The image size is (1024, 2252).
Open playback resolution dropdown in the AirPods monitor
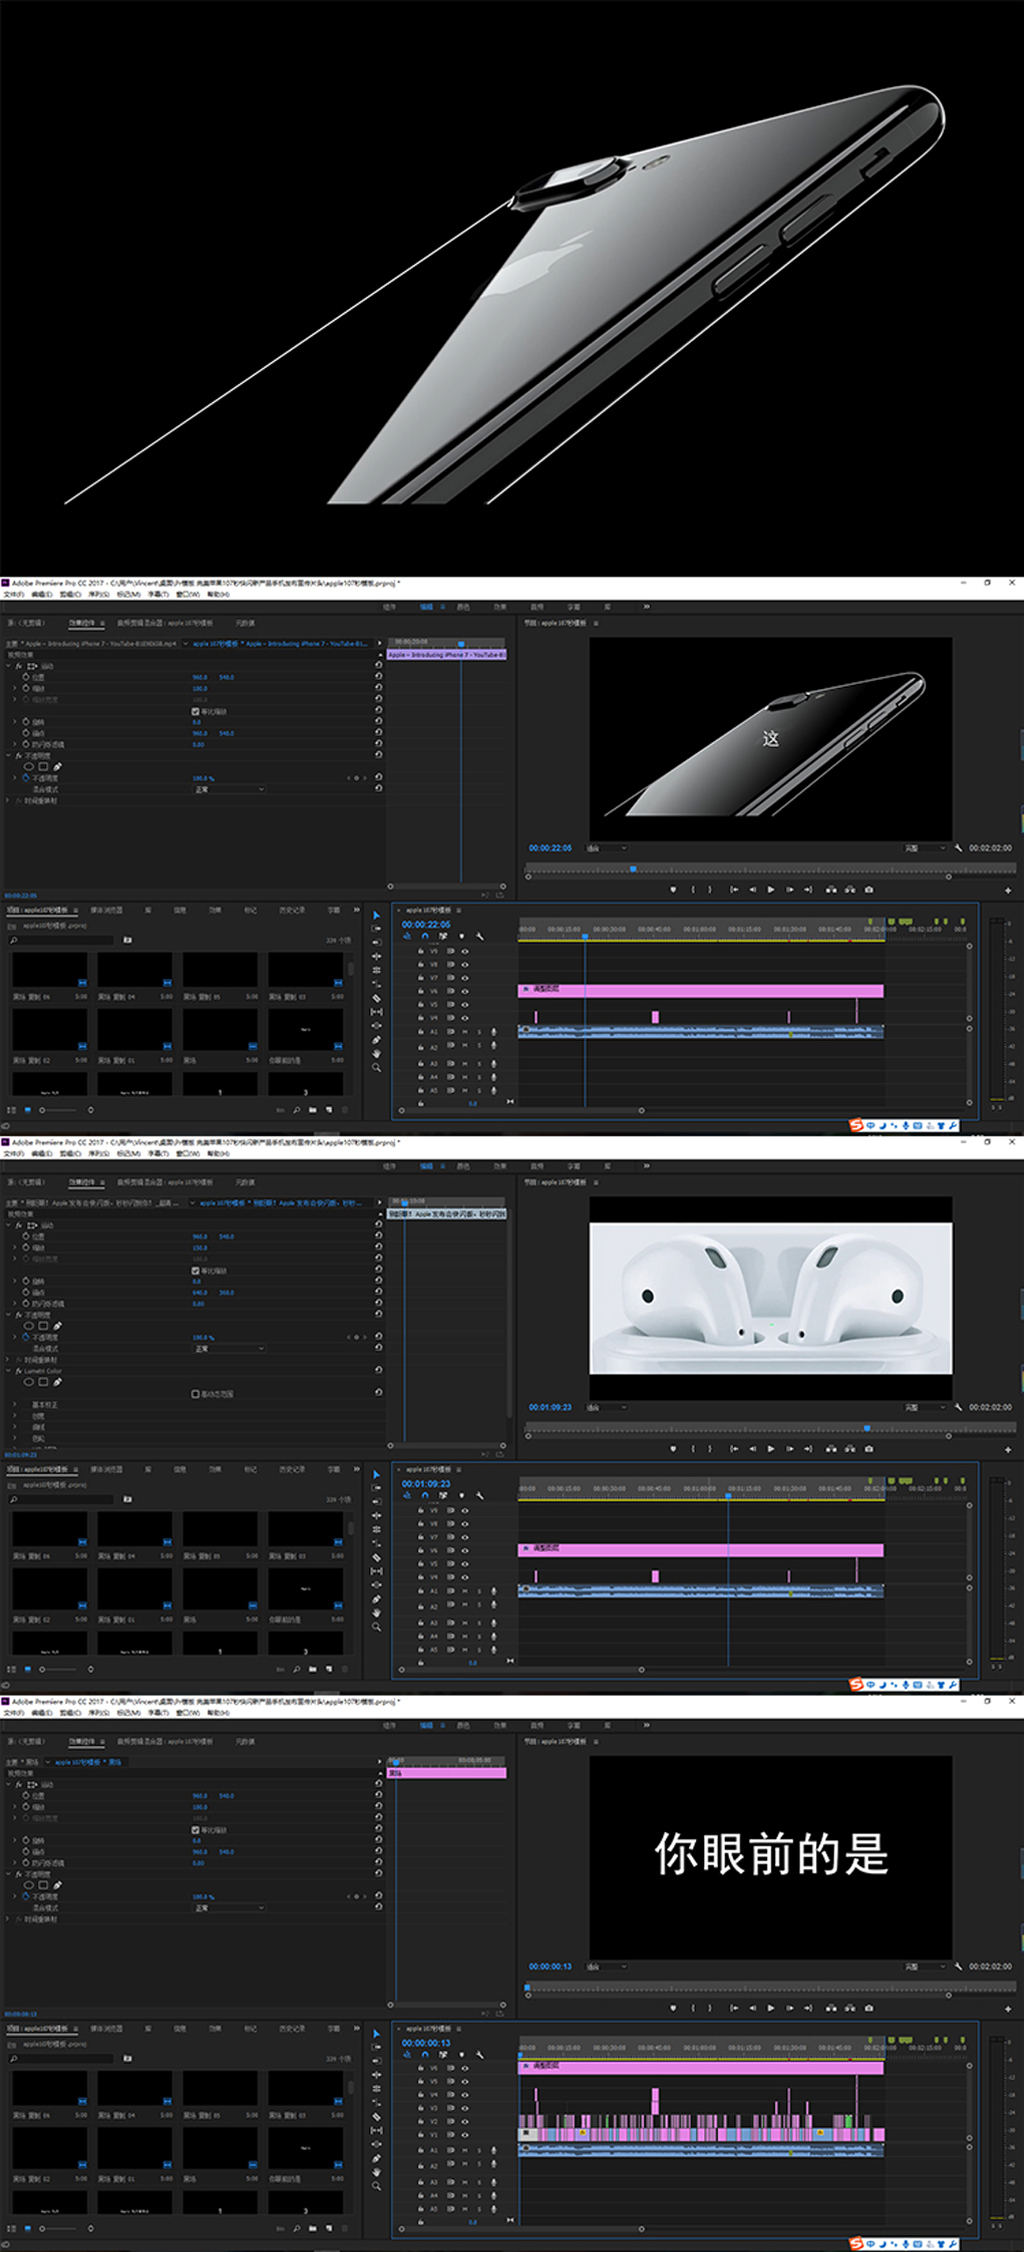tap(925, 1406)
